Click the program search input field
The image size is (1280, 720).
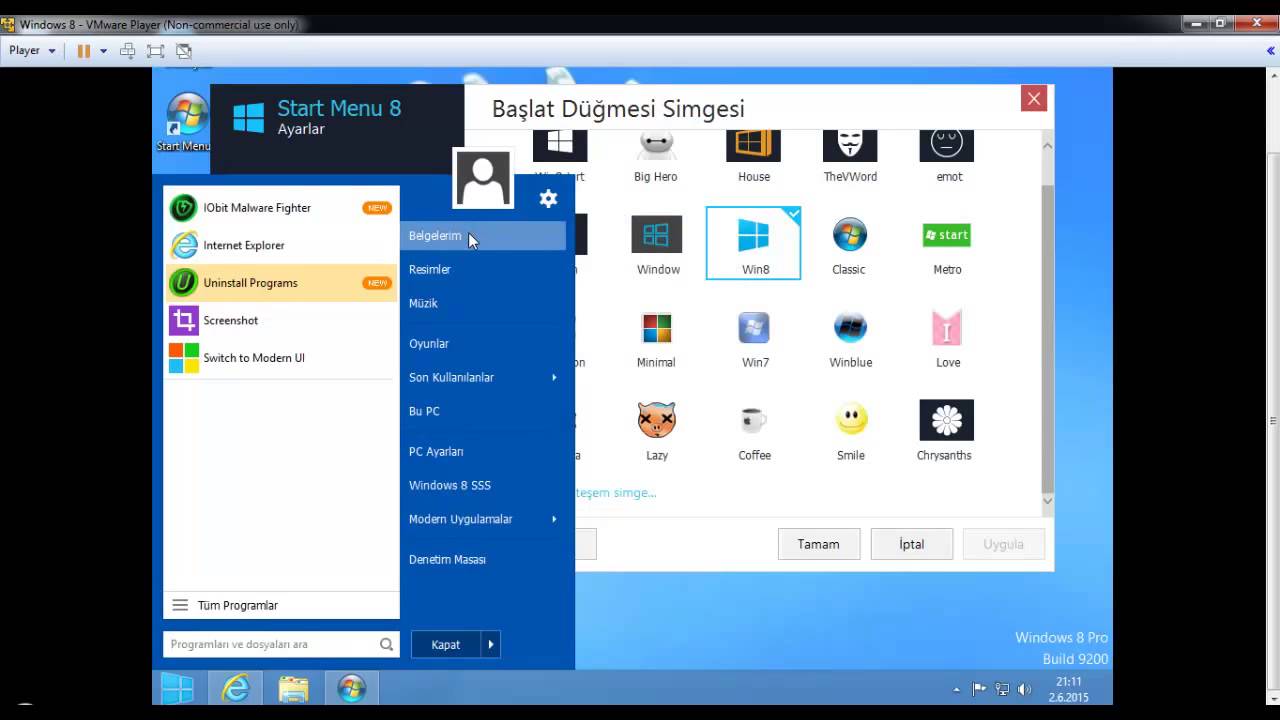pyautogui.click(x=270, y=645)
